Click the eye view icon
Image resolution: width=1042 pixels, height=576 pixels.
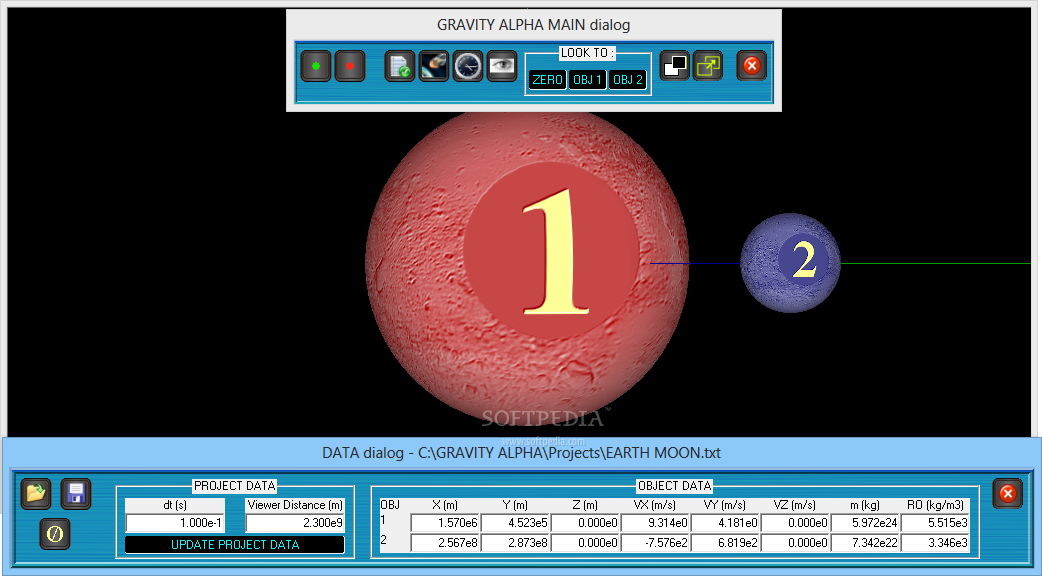click(x=502, y=66)
